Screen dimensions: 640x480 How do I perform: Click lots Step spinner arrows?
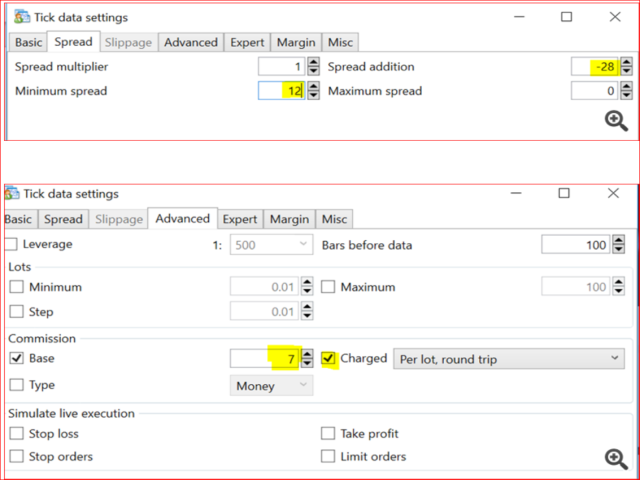pos(307,312)
